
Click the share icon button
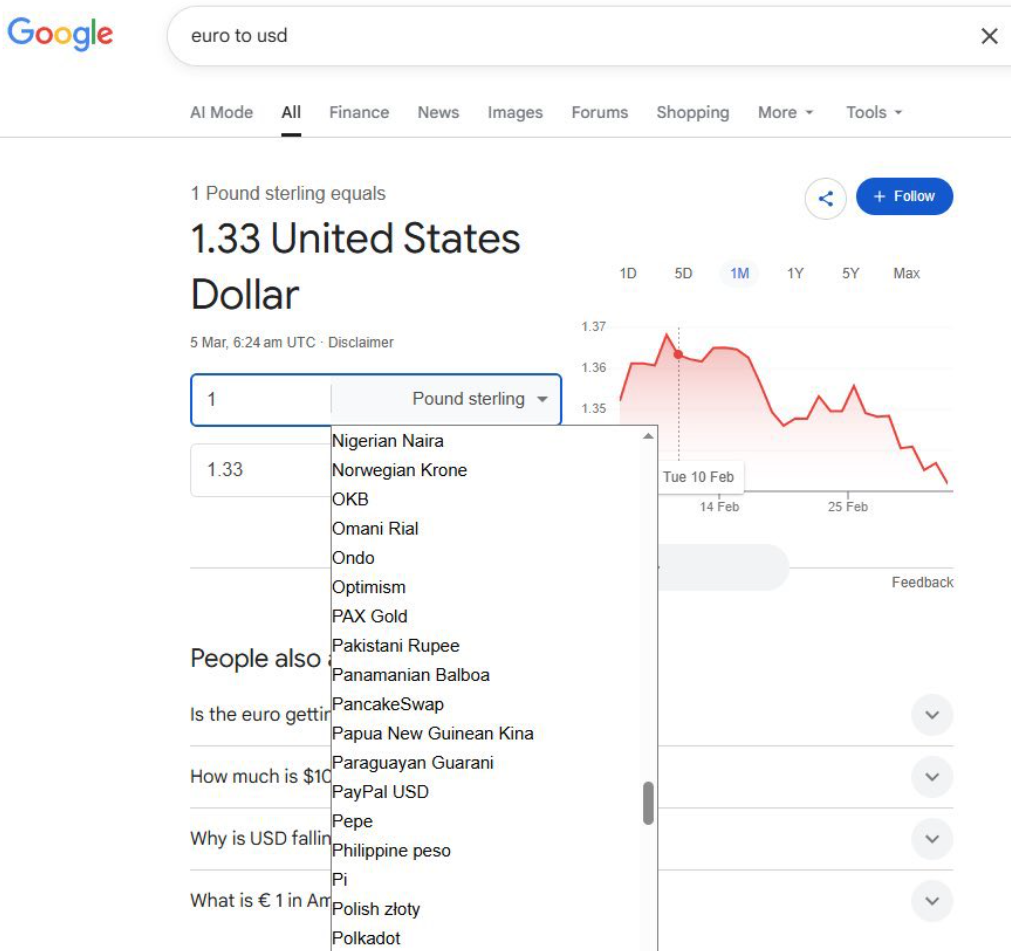(x=825, y=198)
